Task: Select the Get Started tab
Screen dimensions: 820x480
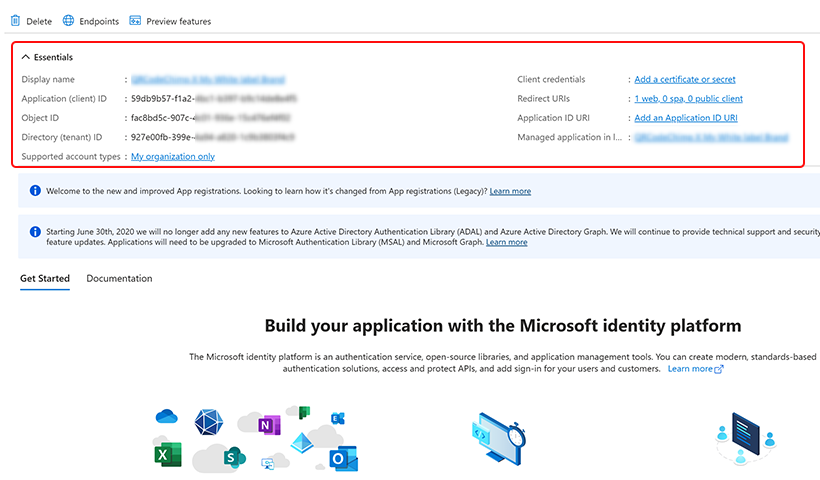Action: click(45, 279)
